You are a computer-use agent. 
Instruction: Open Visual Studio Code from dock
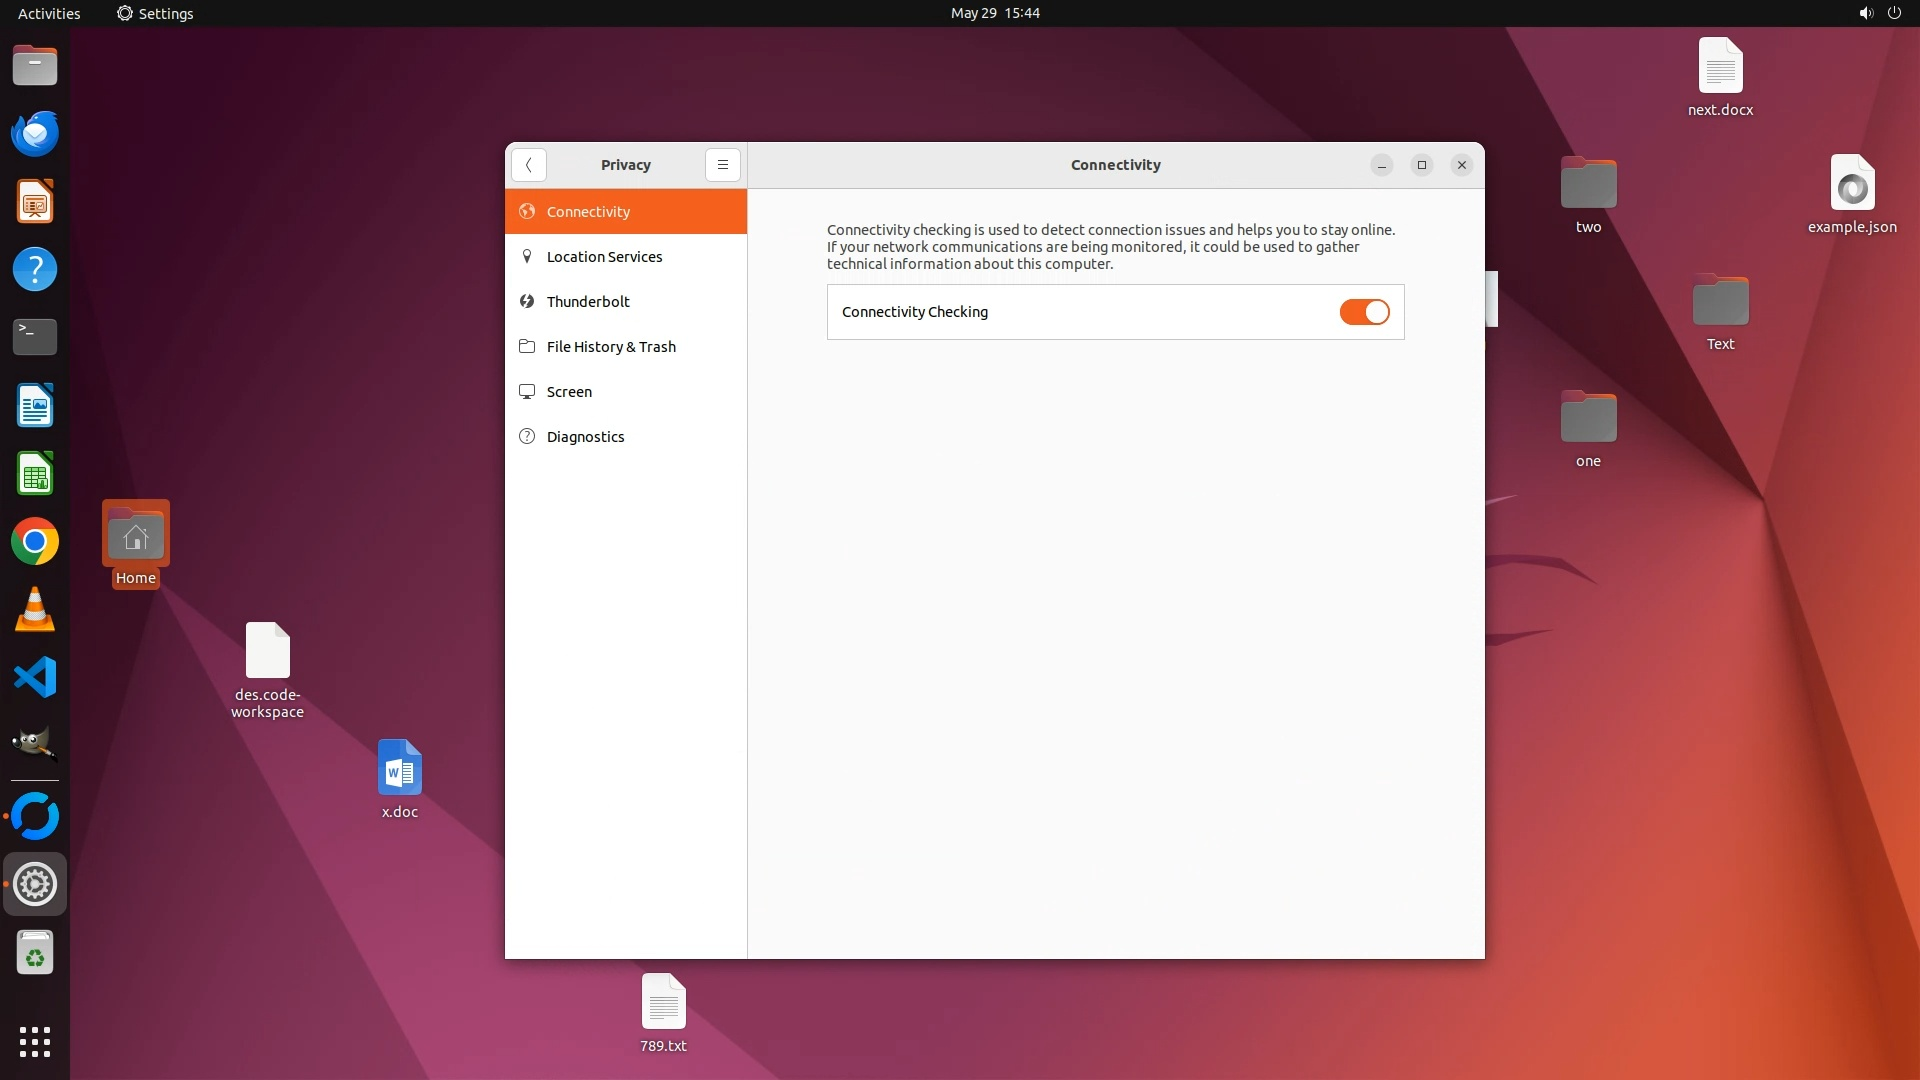(x=35, y=678)
